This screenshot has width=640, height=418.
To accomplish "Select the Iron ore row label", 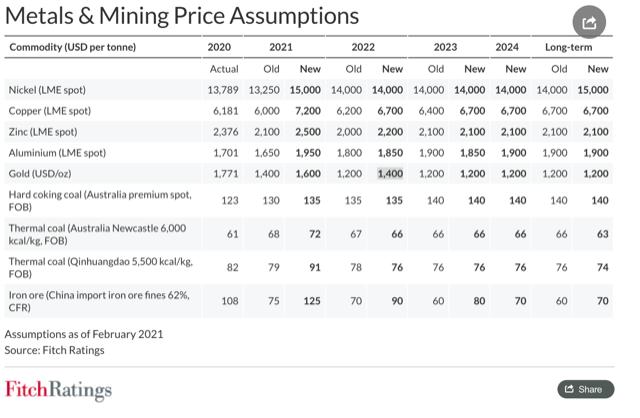I will [x=99, y=301].
